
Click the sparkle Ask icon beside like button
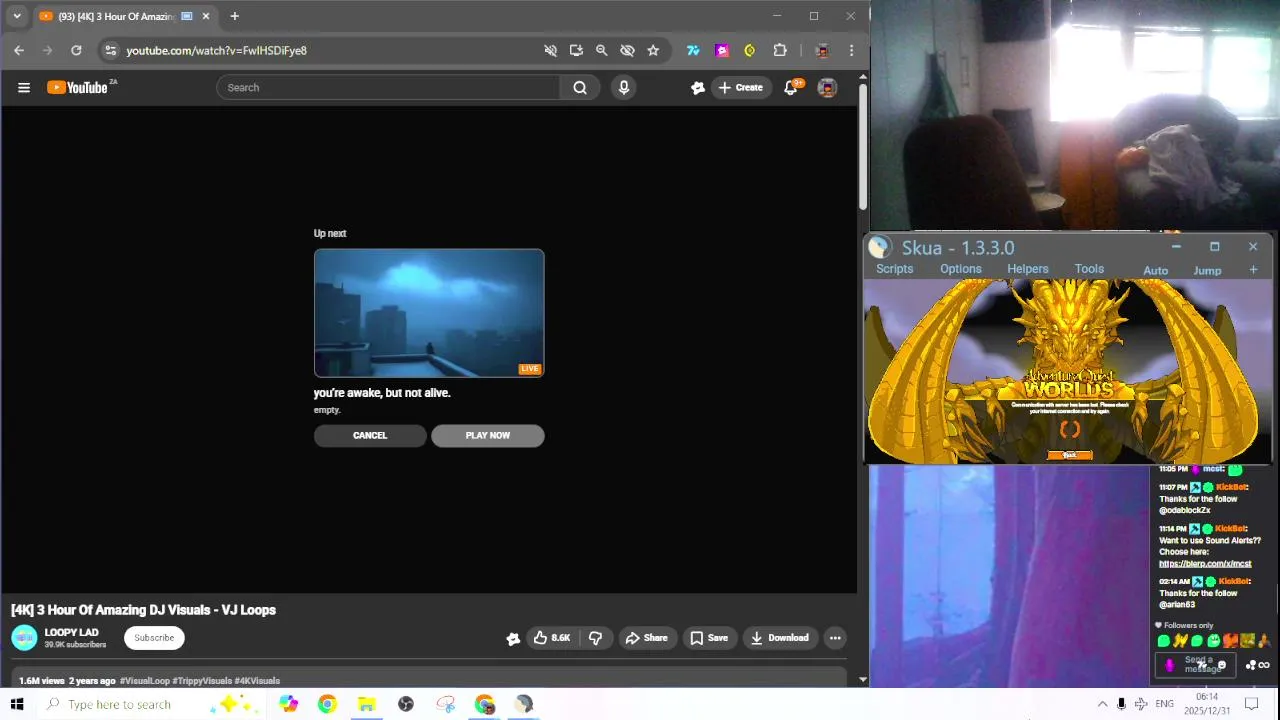(513, 638)
